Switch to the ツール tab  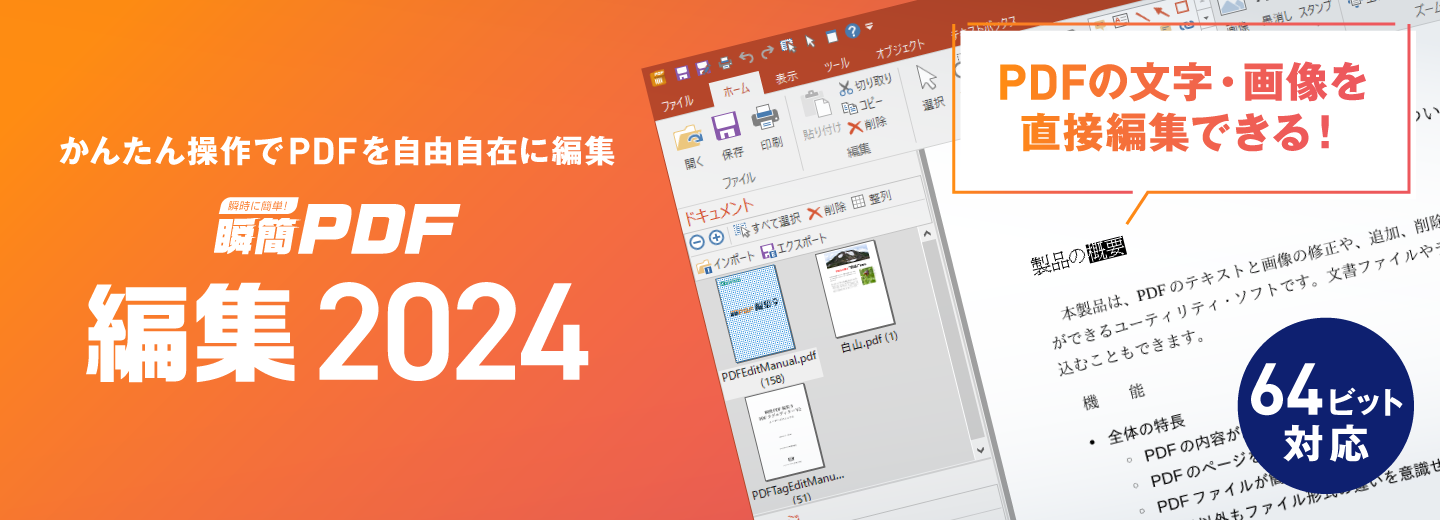pos(836,65)
